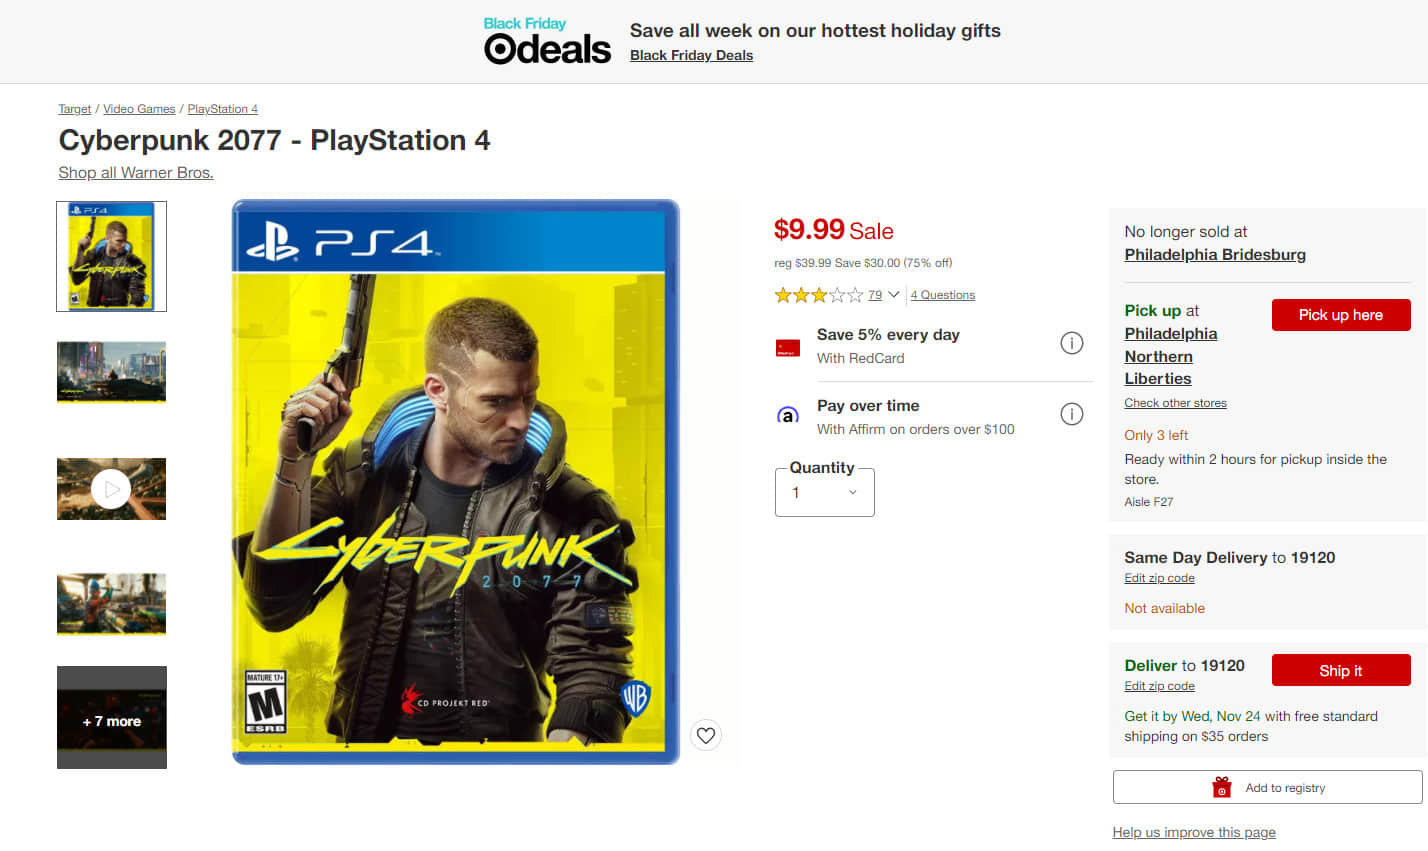Expand the ratings chevron next to 79

894,295
